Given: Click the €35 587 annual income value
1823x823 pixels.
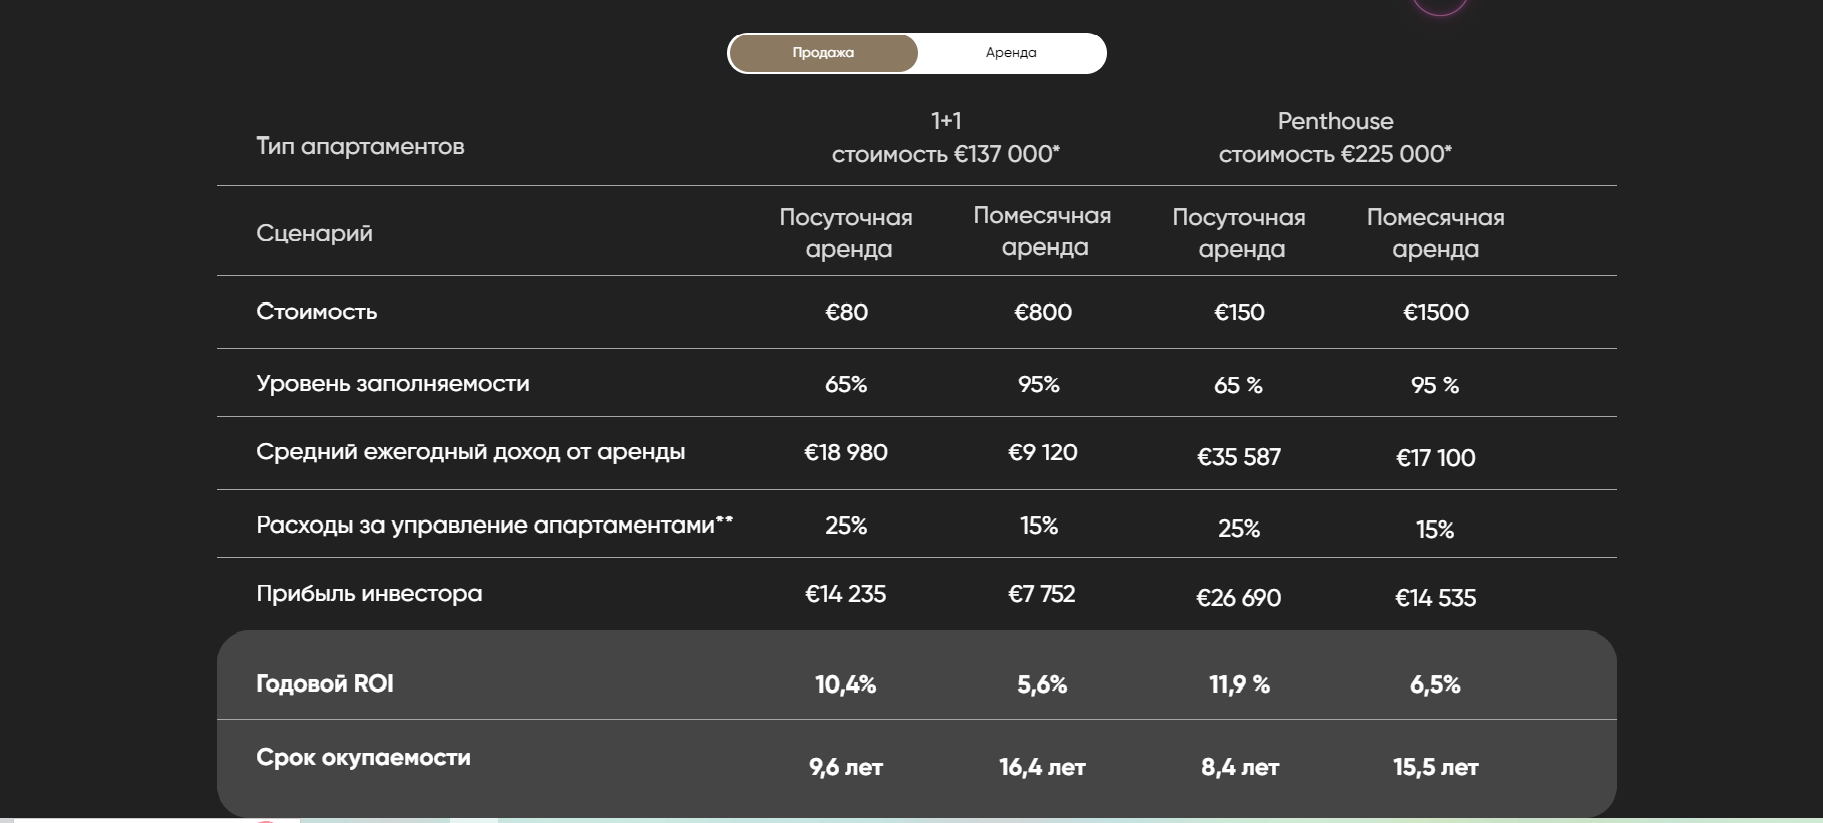Looking at the screenshot, I should (1238, 457).
